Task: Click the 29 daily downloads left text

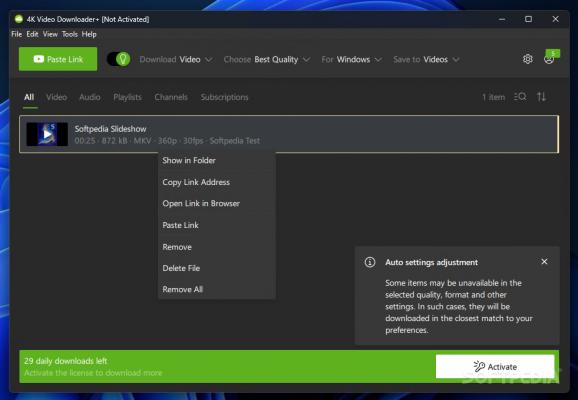Action: click(x=66, y=361)
